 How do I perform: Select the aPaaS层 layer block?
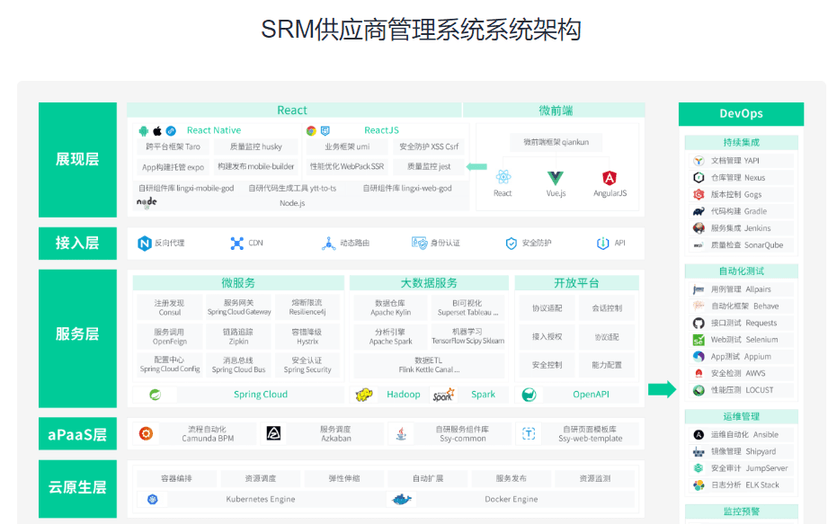78,434
